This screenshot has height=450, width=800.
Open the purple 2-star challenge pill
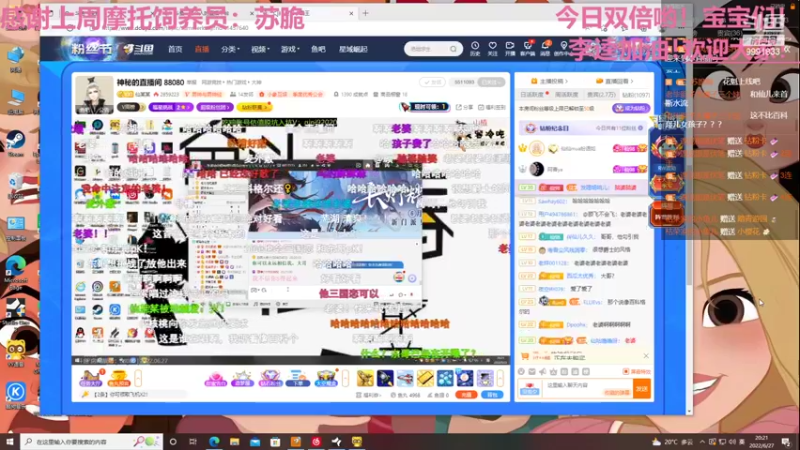pyautogui.click(x=171, y=107)
